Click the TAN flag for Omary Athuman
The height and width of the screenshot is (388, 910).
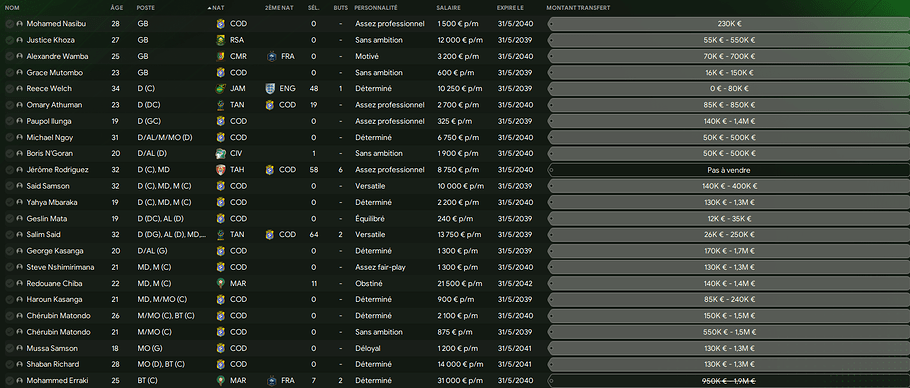point(220,105)
